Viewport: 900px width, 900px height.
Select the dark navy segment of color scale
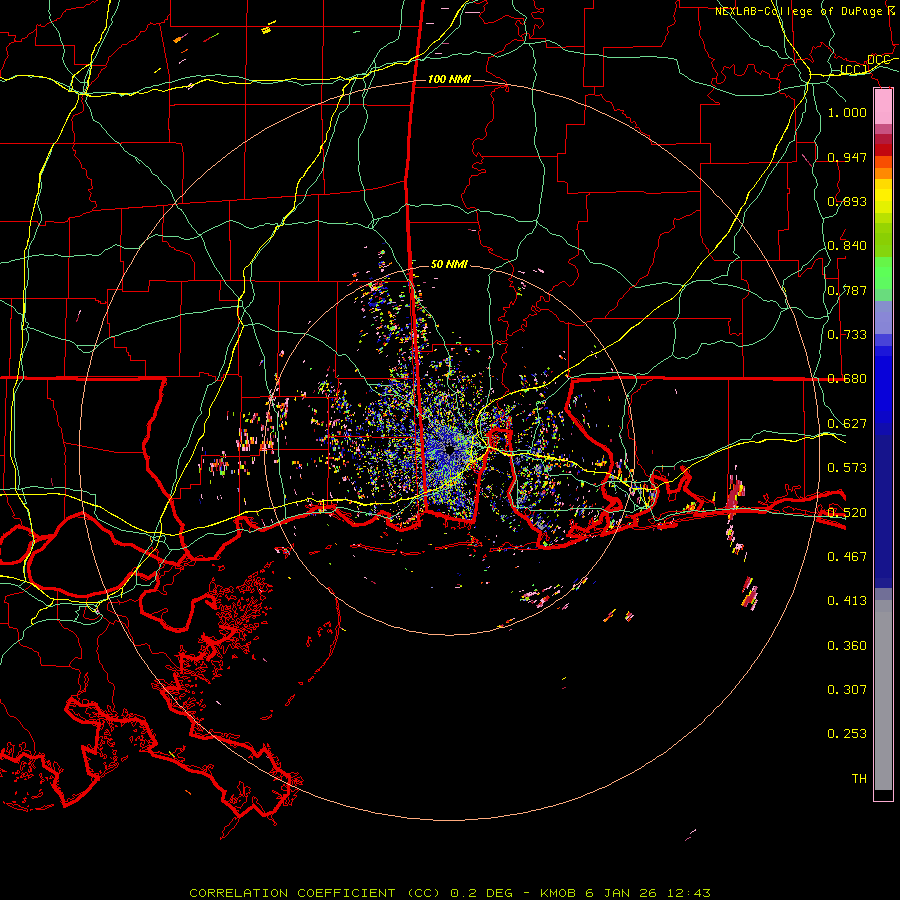[883, 511]
